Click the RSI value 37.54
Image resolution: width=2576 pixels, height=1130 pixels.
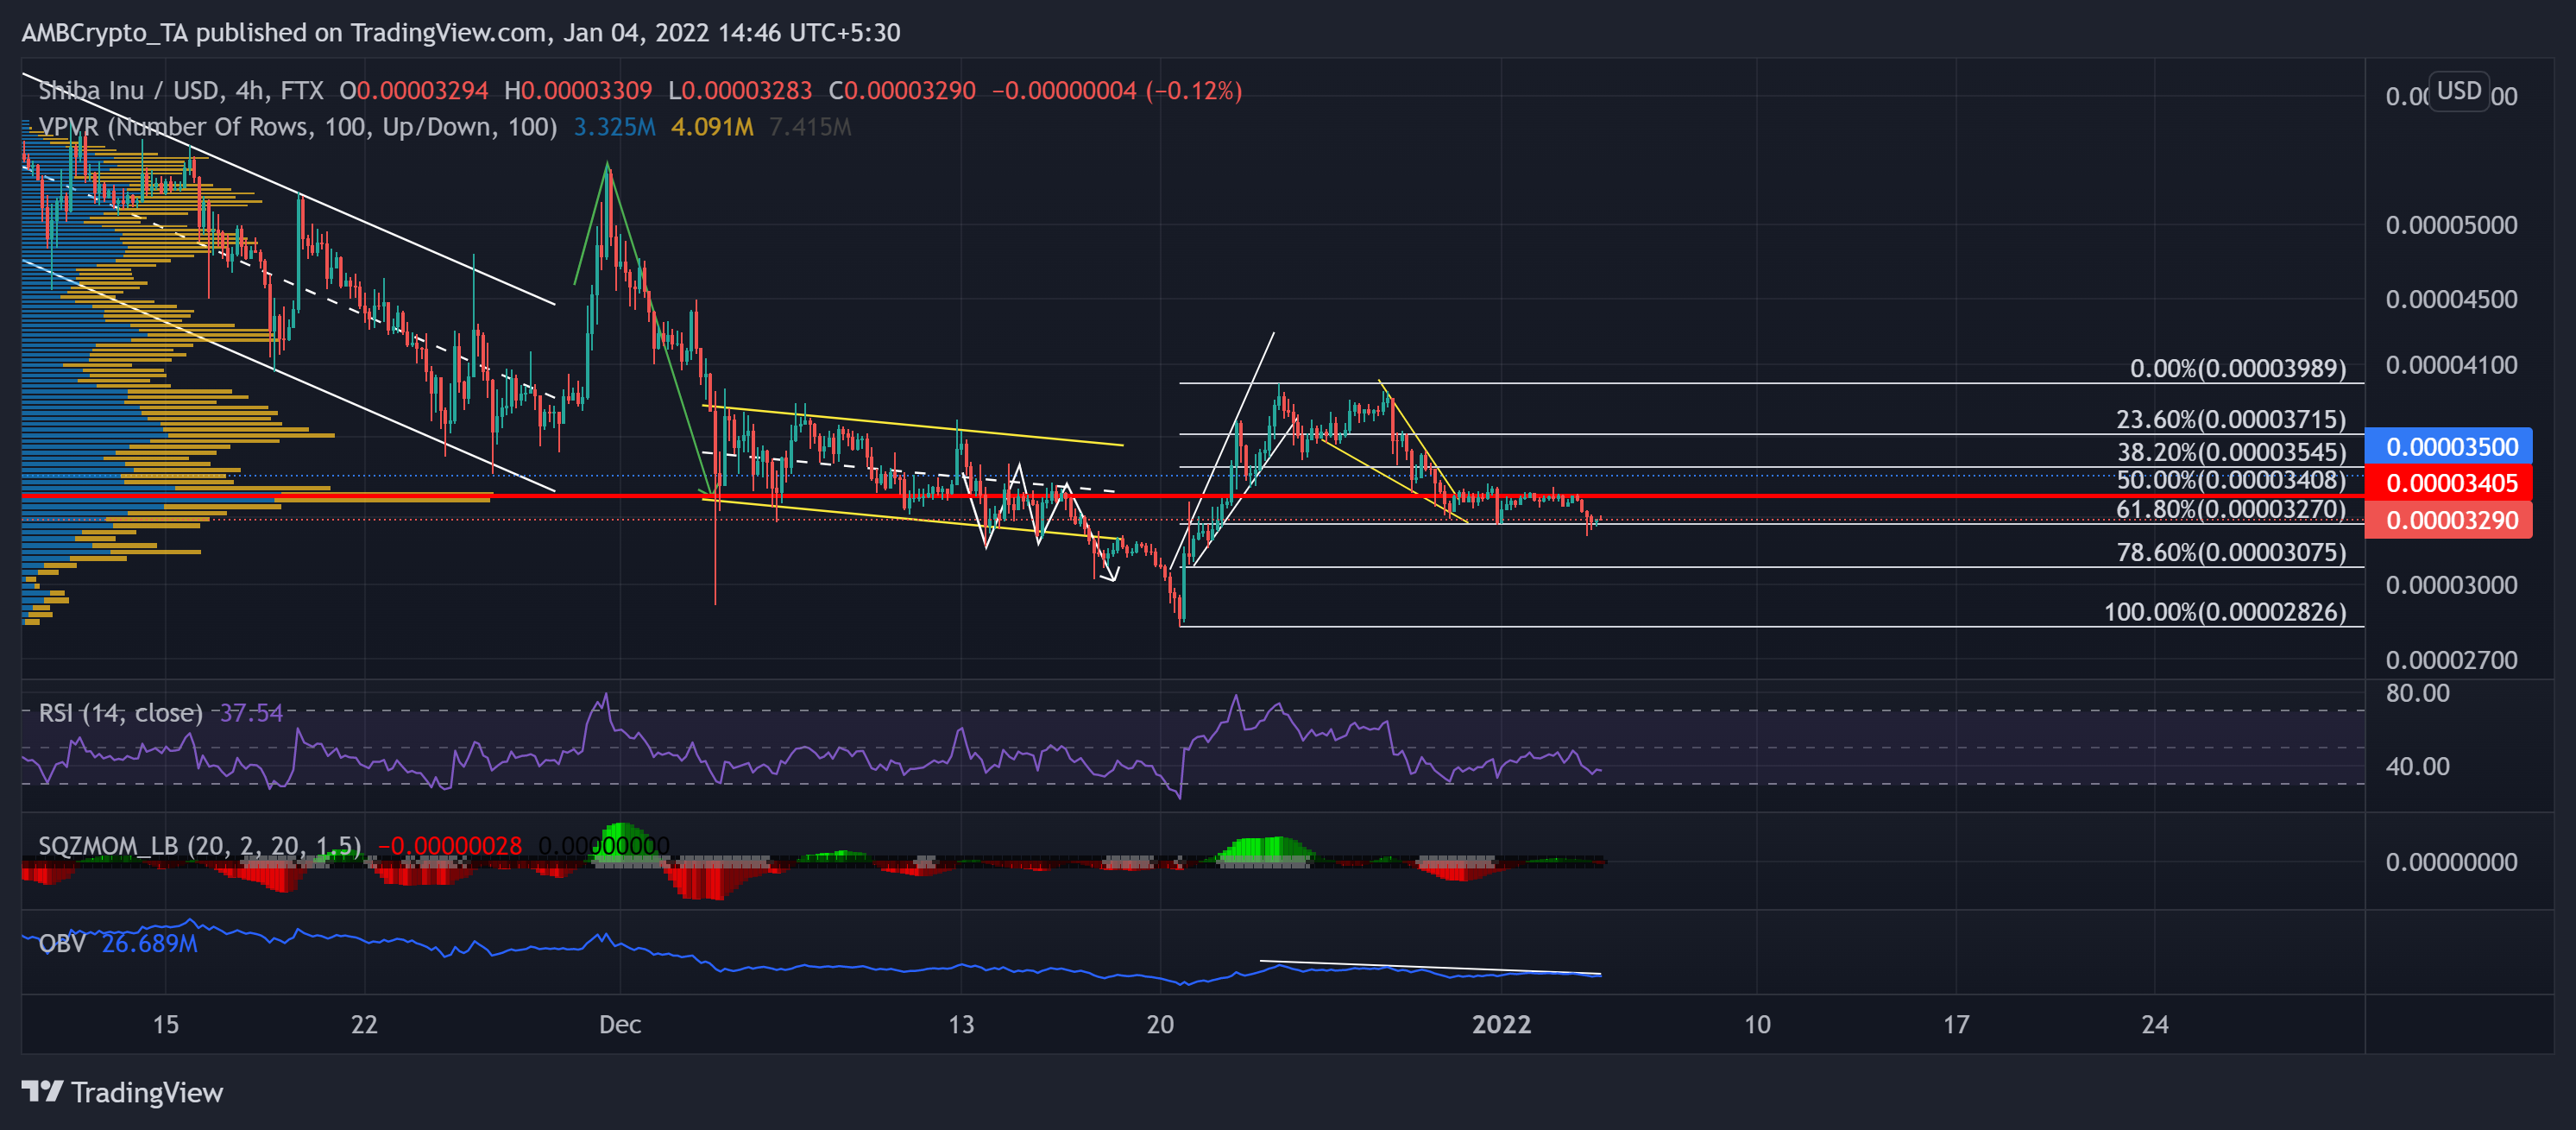pyautogui.click(x=251, y=713)
